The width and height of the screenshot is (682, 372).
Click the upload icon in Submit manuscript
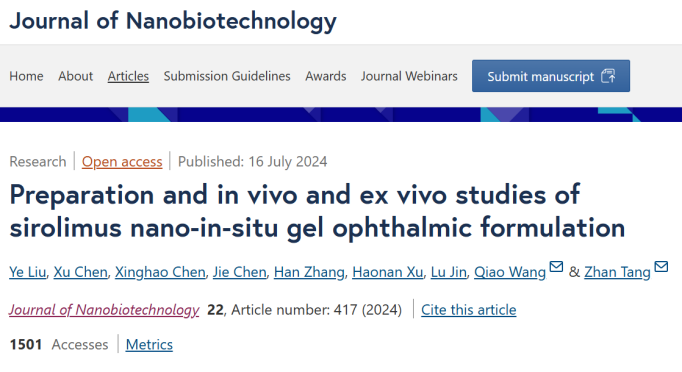(x=608, y=76)
